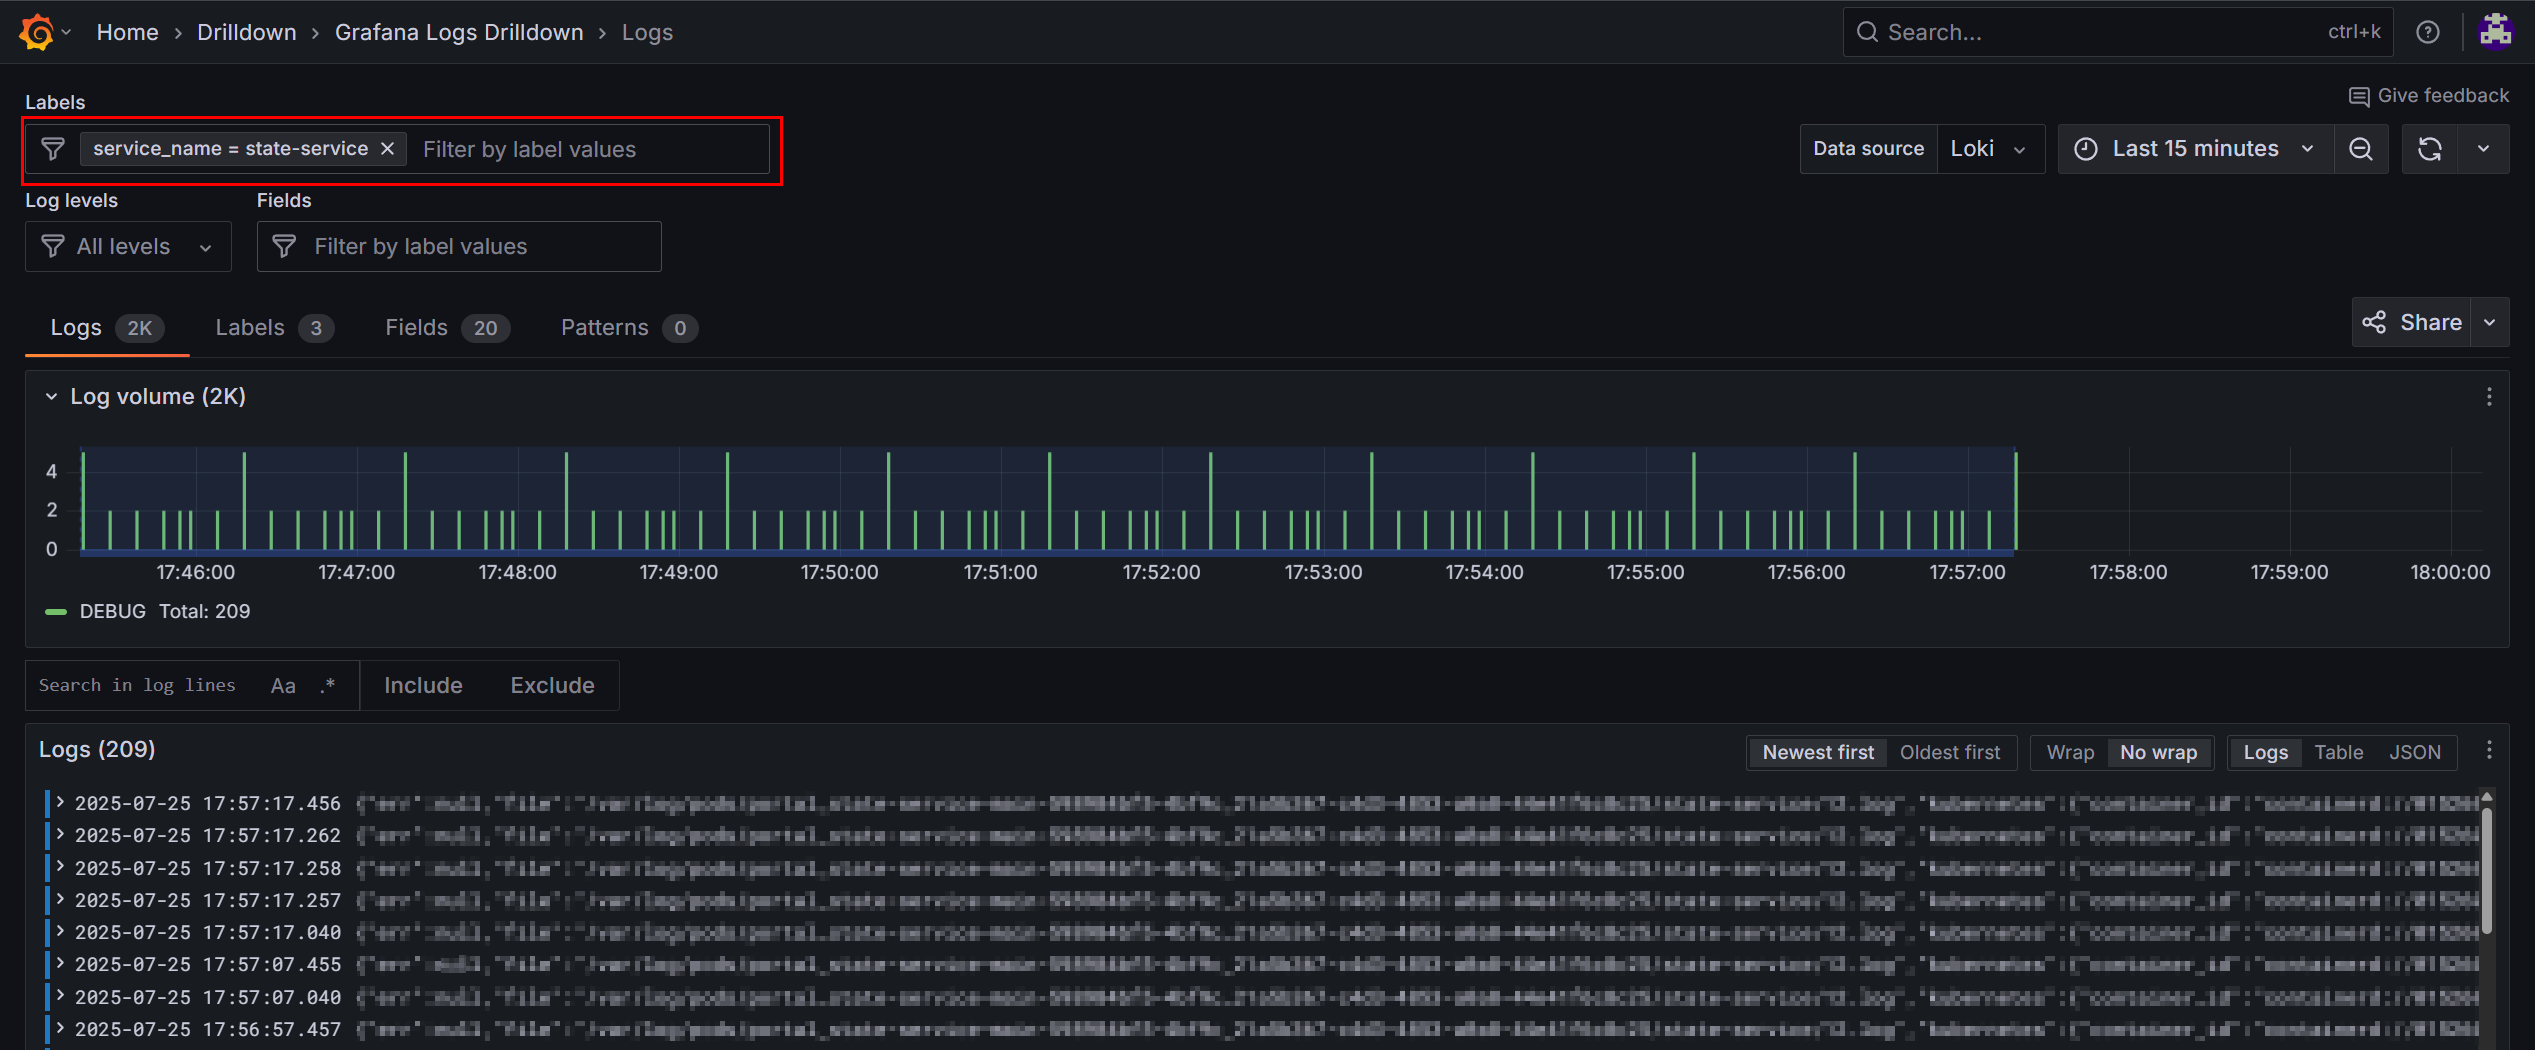Image resolution: width=2535 pixels, height=1050 pixels.
Task: Expand log line at 17:57:17.040
Action: coord(60,931)
